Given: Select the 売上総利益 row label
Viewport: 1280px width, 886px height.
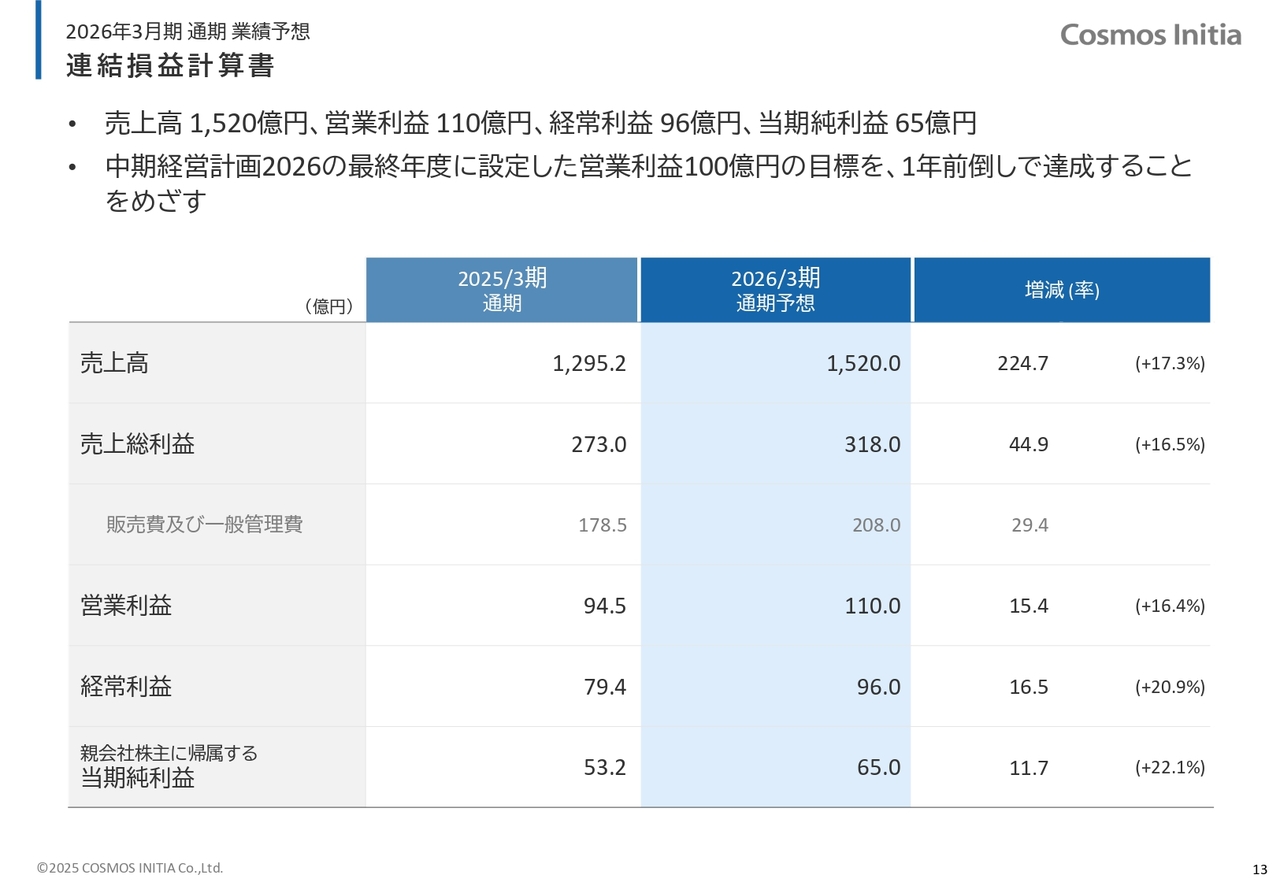Looking at the screenshot, I should coord(138,444).
